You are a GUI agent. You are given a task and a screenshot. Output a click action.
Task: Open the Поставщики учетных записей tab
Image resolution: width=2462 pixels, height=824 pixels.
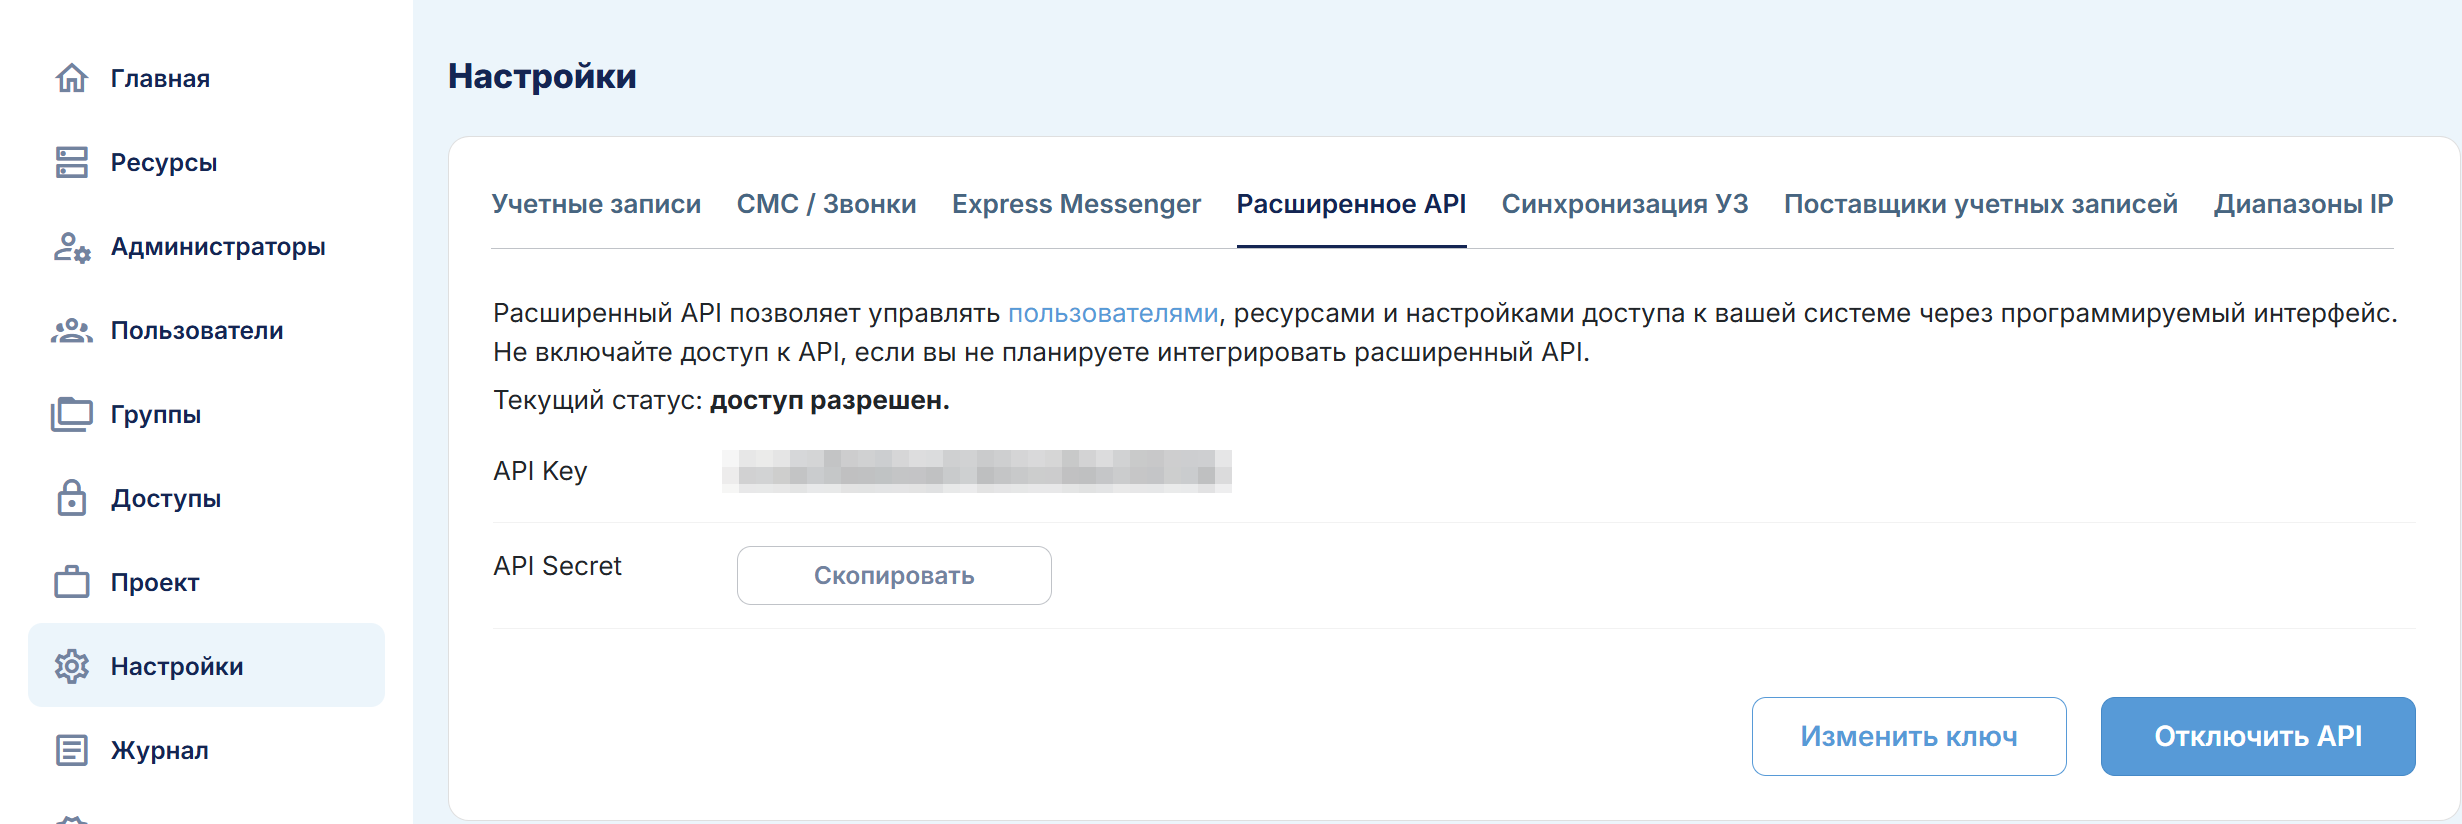1980,204
